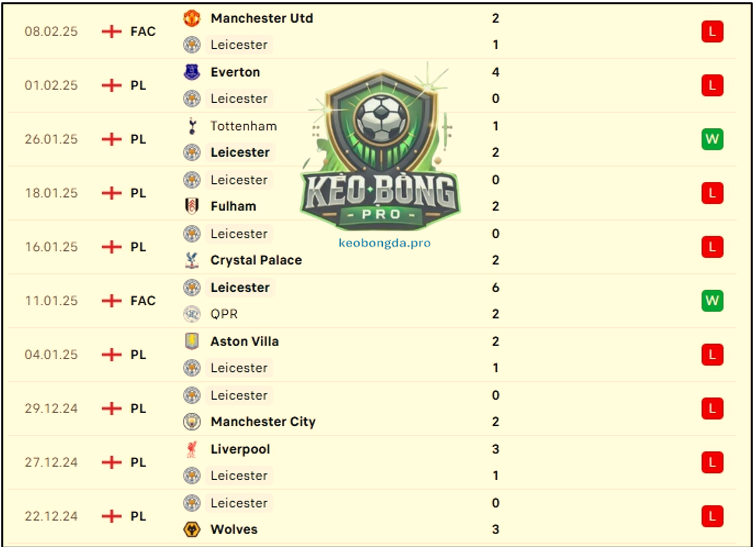
Task: Open the Leicester team name versus Fulham
Action: [239, 180]
